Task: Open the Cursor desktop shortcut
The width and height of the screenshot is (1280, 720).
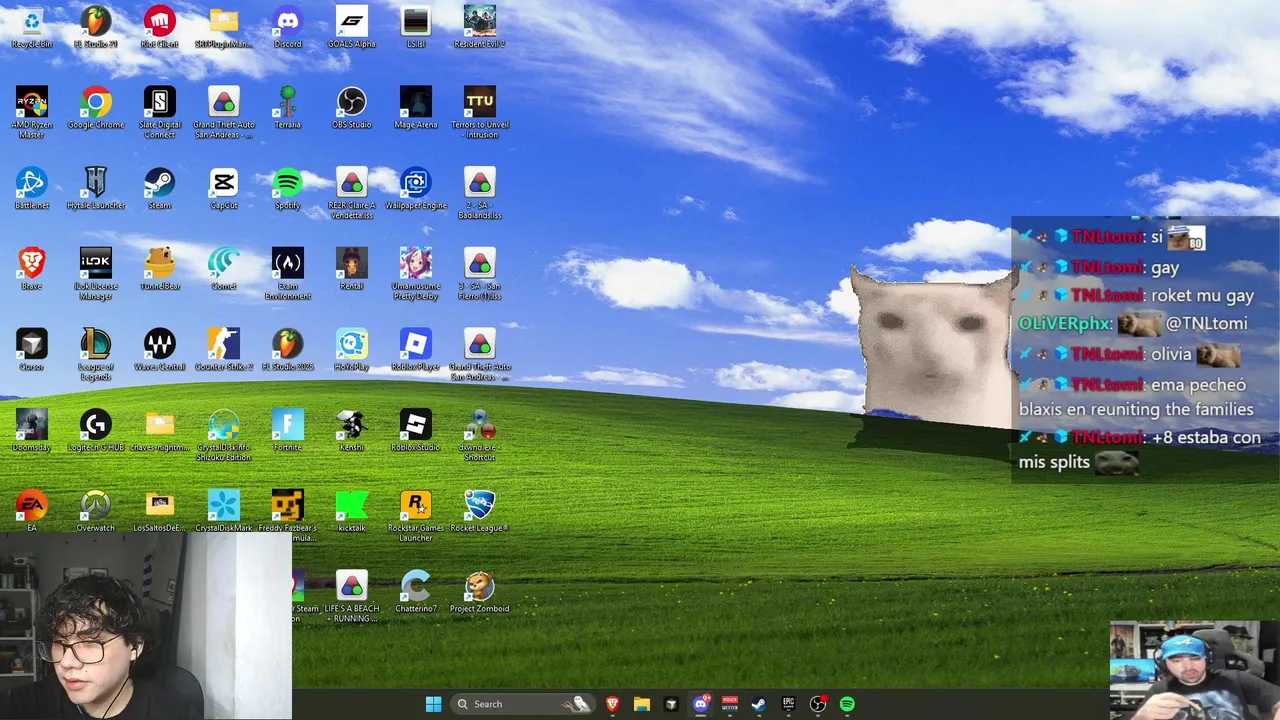Action: tap(32, 350)
